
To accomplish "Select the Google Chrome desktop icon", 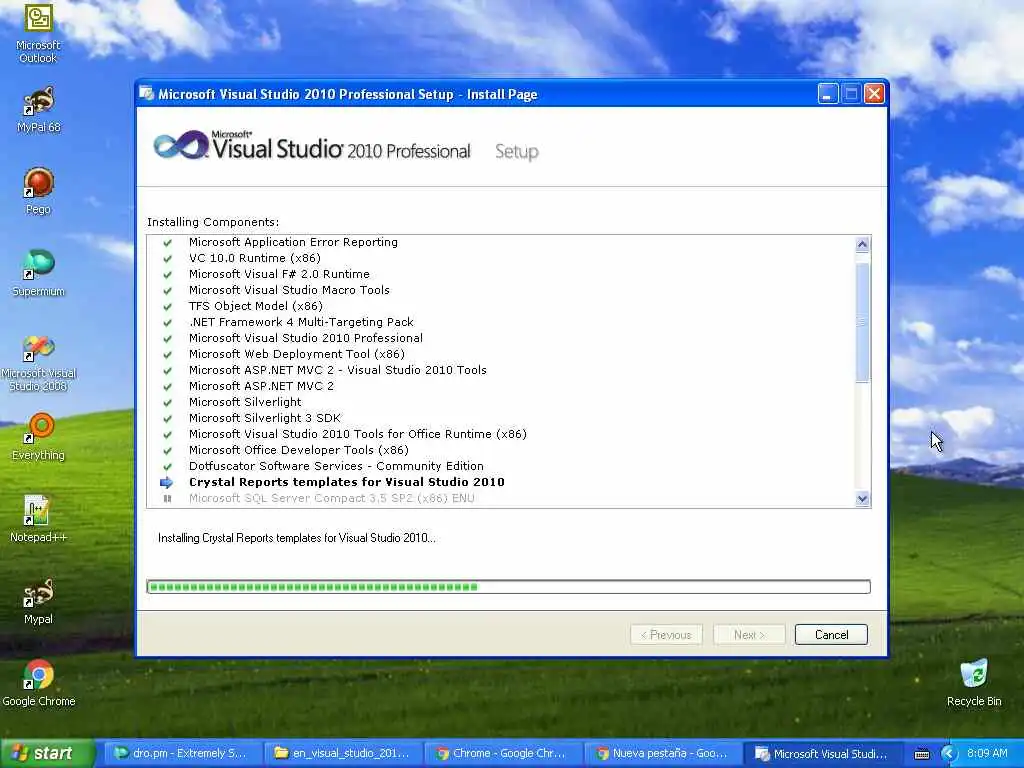I will coord(39,683).
